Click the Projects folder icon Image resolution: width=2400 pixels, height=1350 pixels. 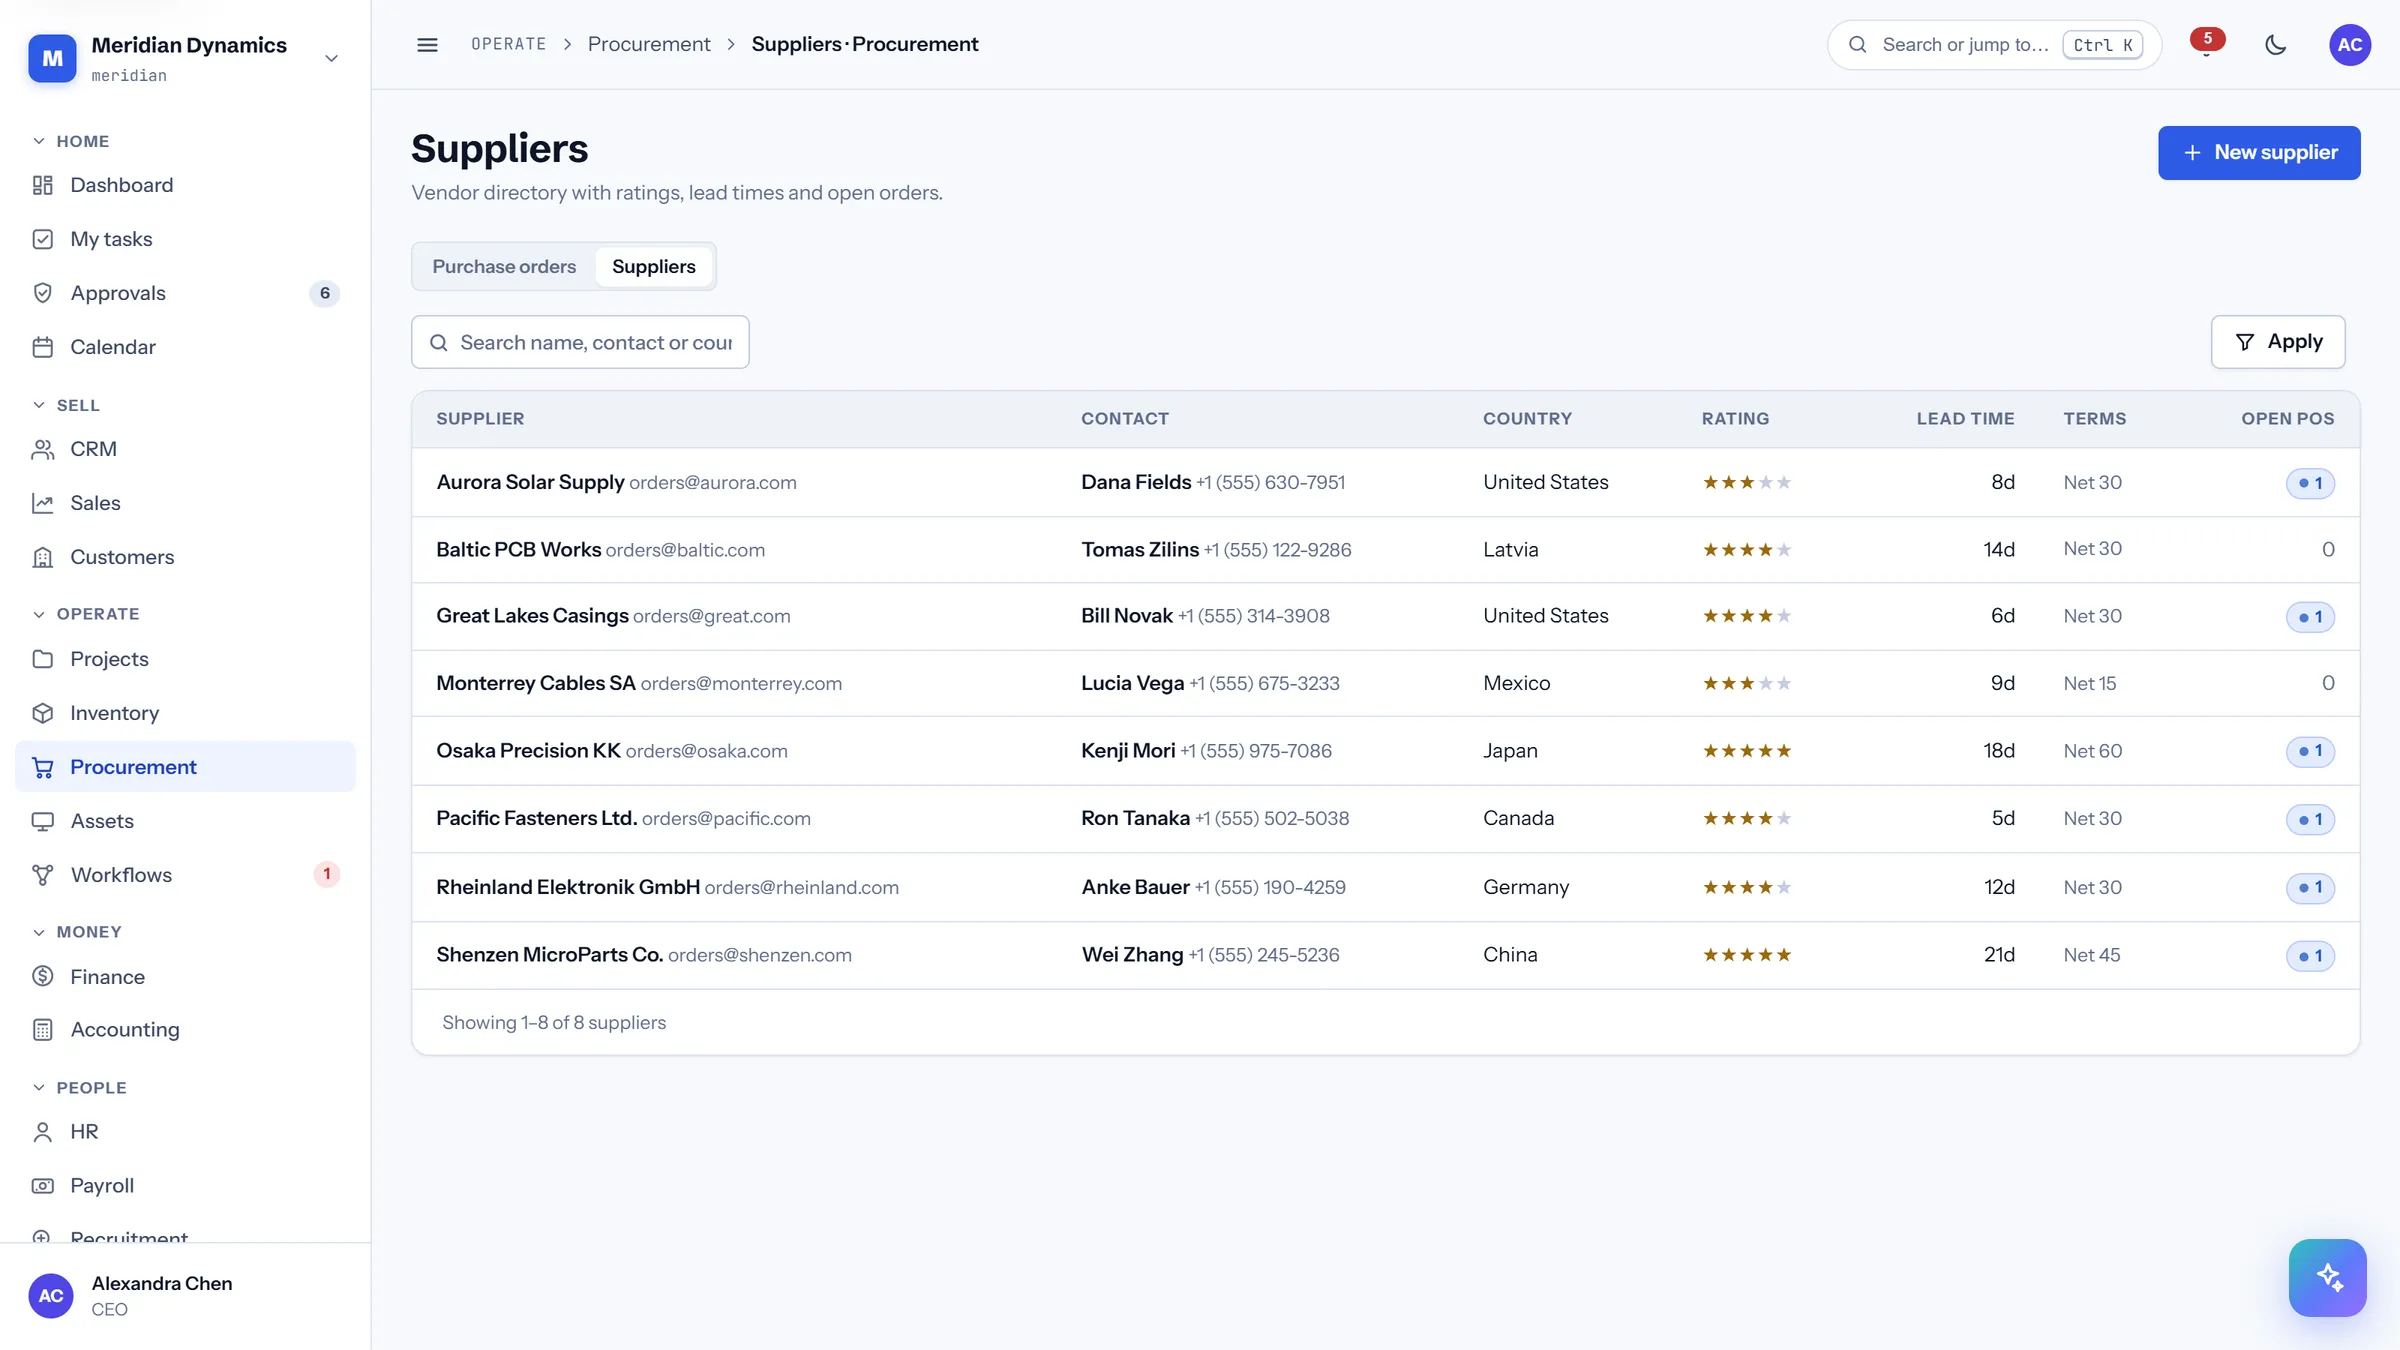(42, 659)
